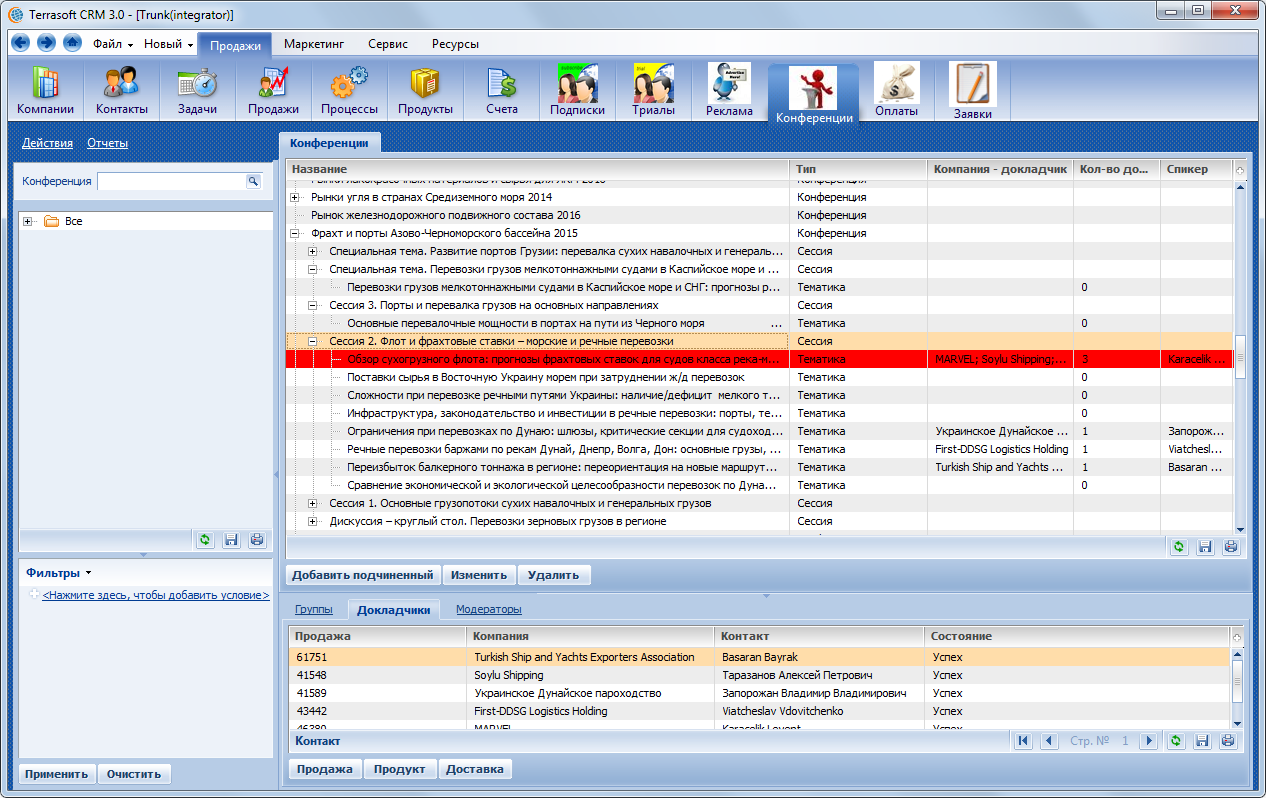1266x798 pixels.
Task: Save the left folder tree panel
Action: click(x=231, y=540)
